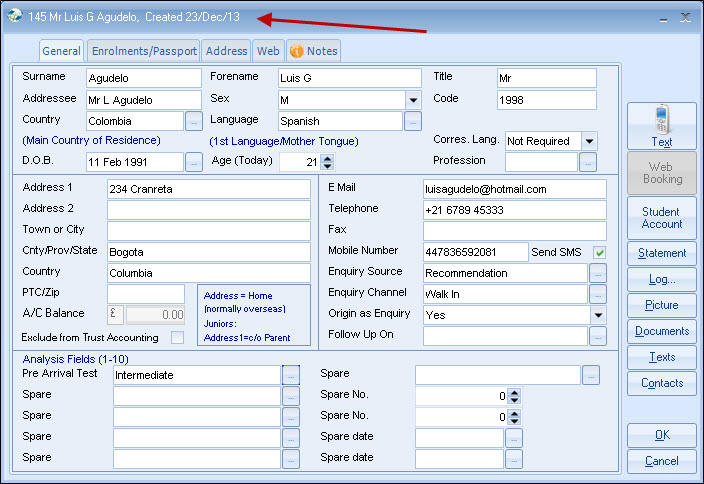The image size is (704, 484).
Task: Click into the E Mail input field
Action: [x=514, y=189]
